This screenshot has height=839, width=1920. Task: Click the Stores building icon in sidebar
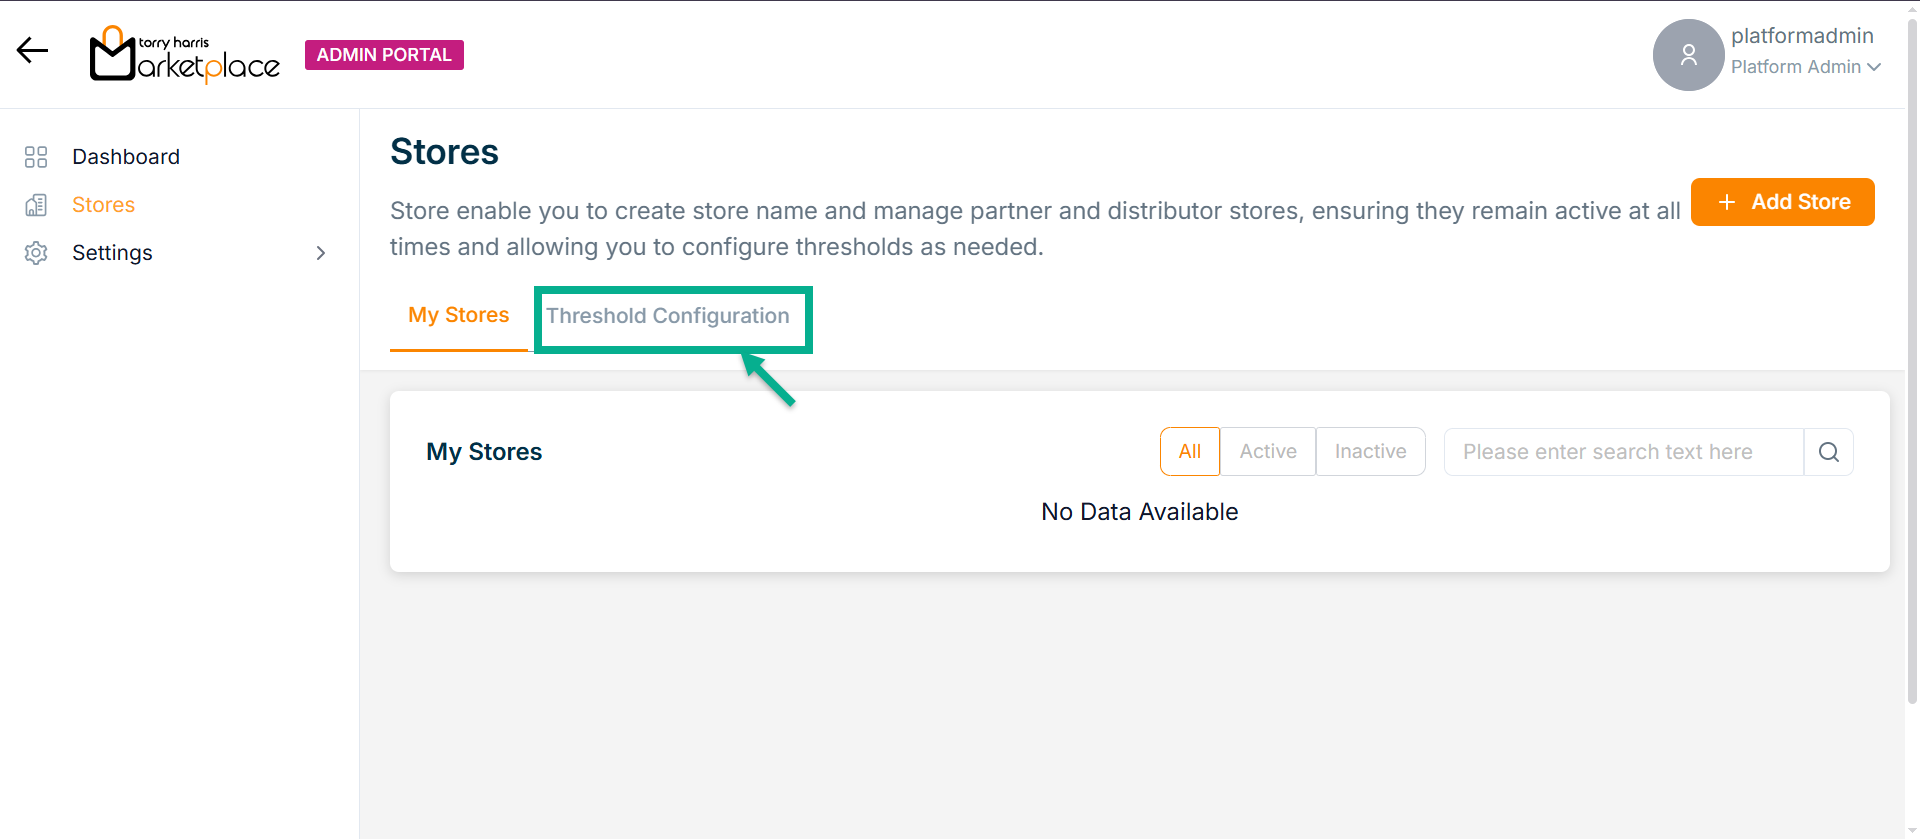(x=36, y=205)
